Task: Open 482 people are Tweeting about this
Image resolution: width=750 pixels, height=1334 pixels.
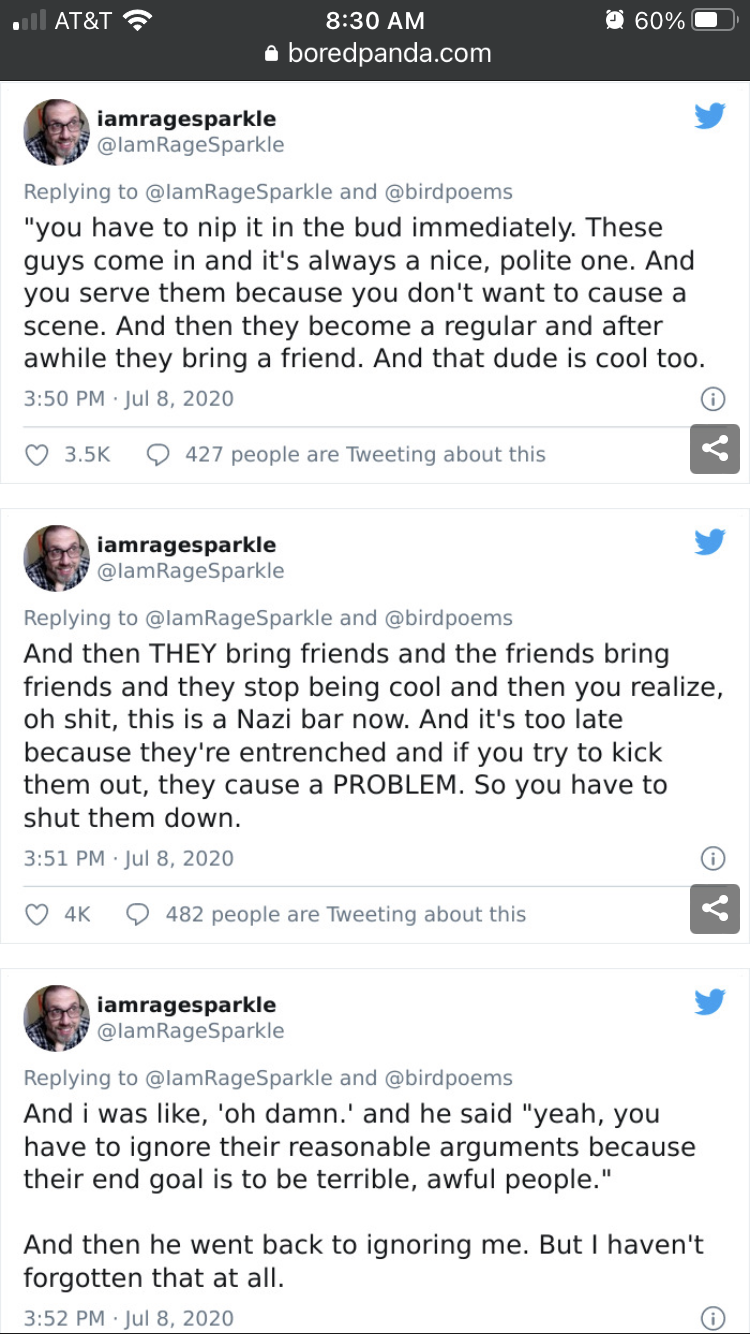Action: pos(345,914)
